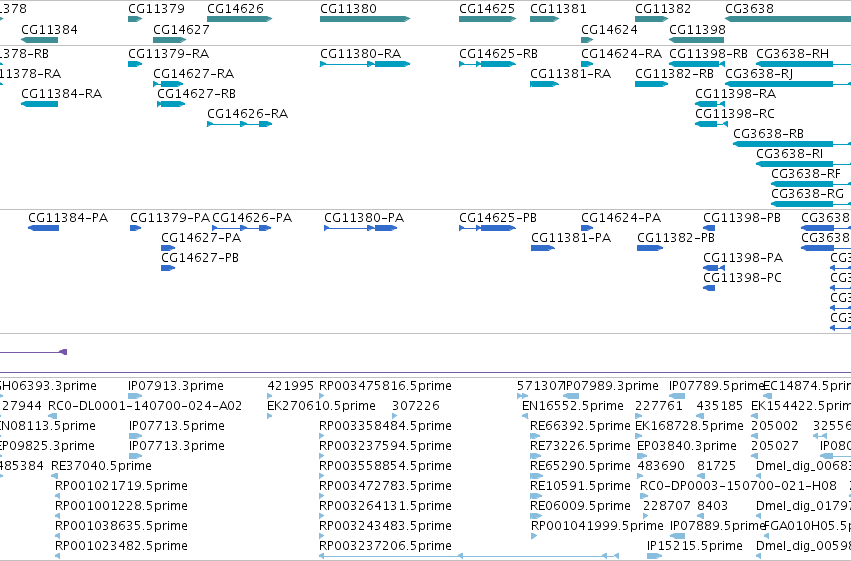Select protein CG11381-PA
Screen dimensions: 851x561
tap(571, 238)
